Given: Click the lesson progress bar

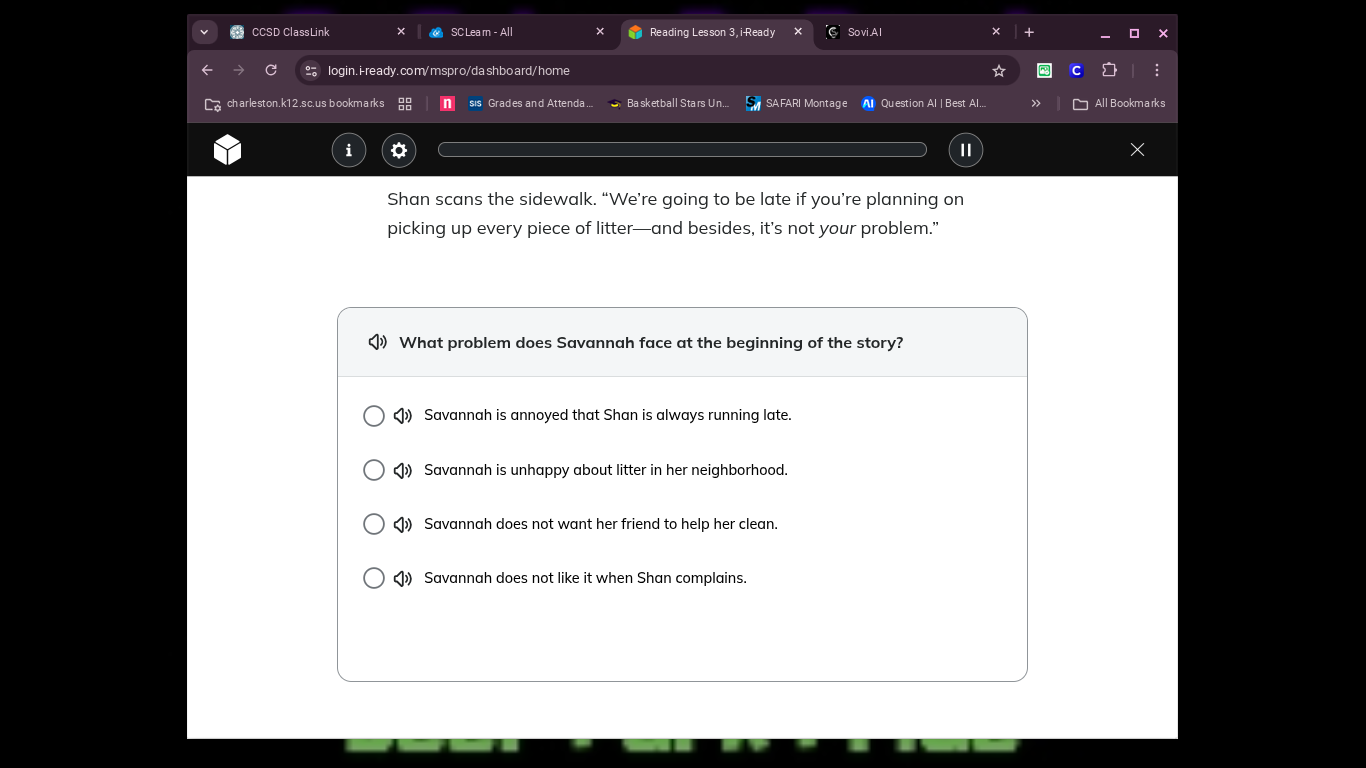Looking at the screenshot, I should coord(682,150).
